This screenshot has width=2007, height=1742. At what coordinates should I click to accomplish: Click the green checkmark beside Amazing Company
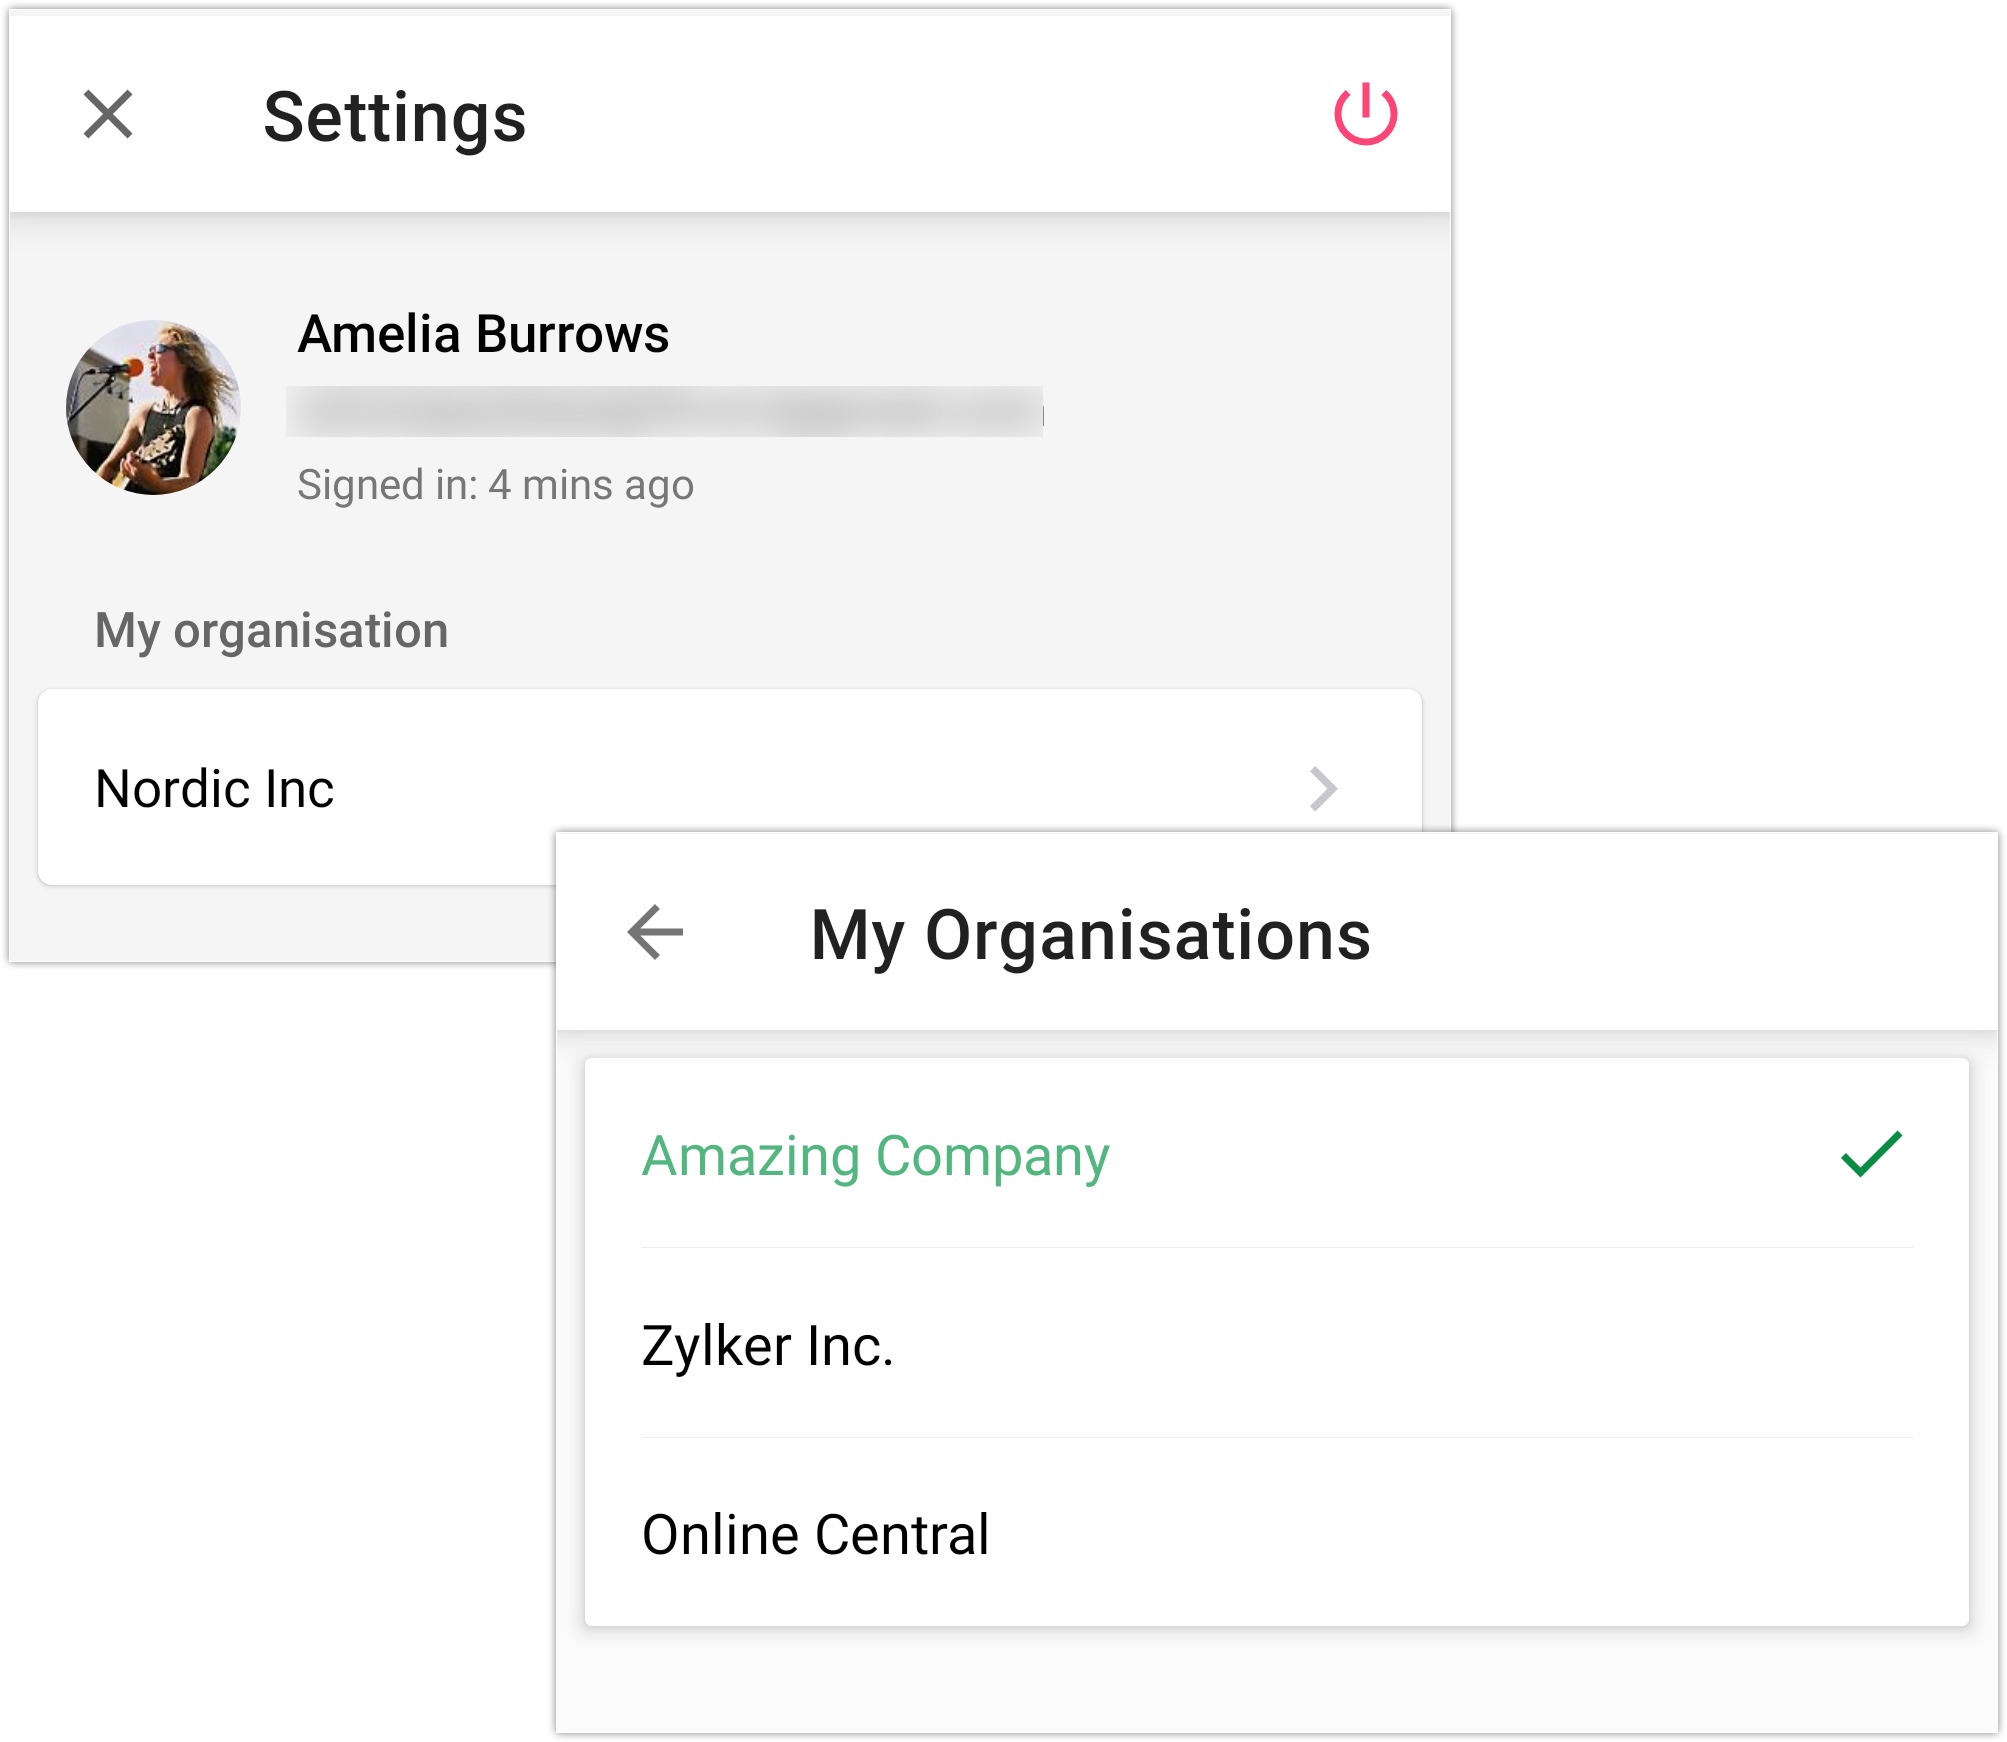tap(1870, 1154)
